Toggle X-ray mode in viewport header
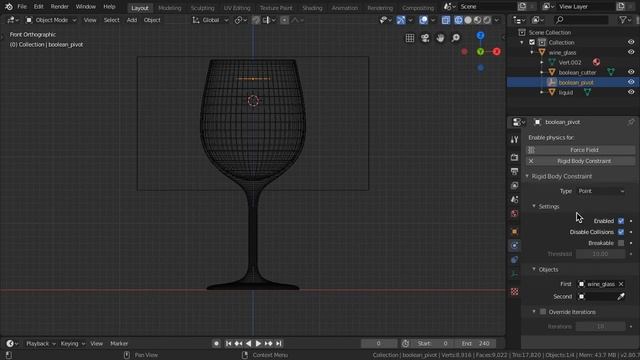This screenshot has width=640, height=360. coord(446,20)
